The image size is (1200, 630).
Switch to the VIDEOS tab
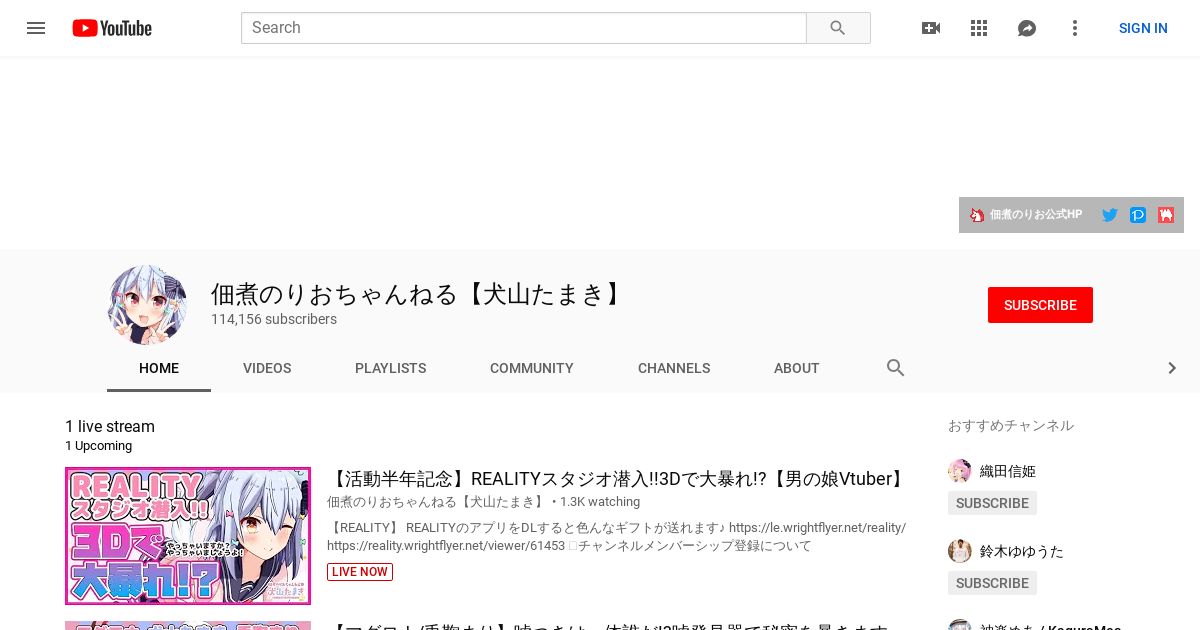pos(267,368)
